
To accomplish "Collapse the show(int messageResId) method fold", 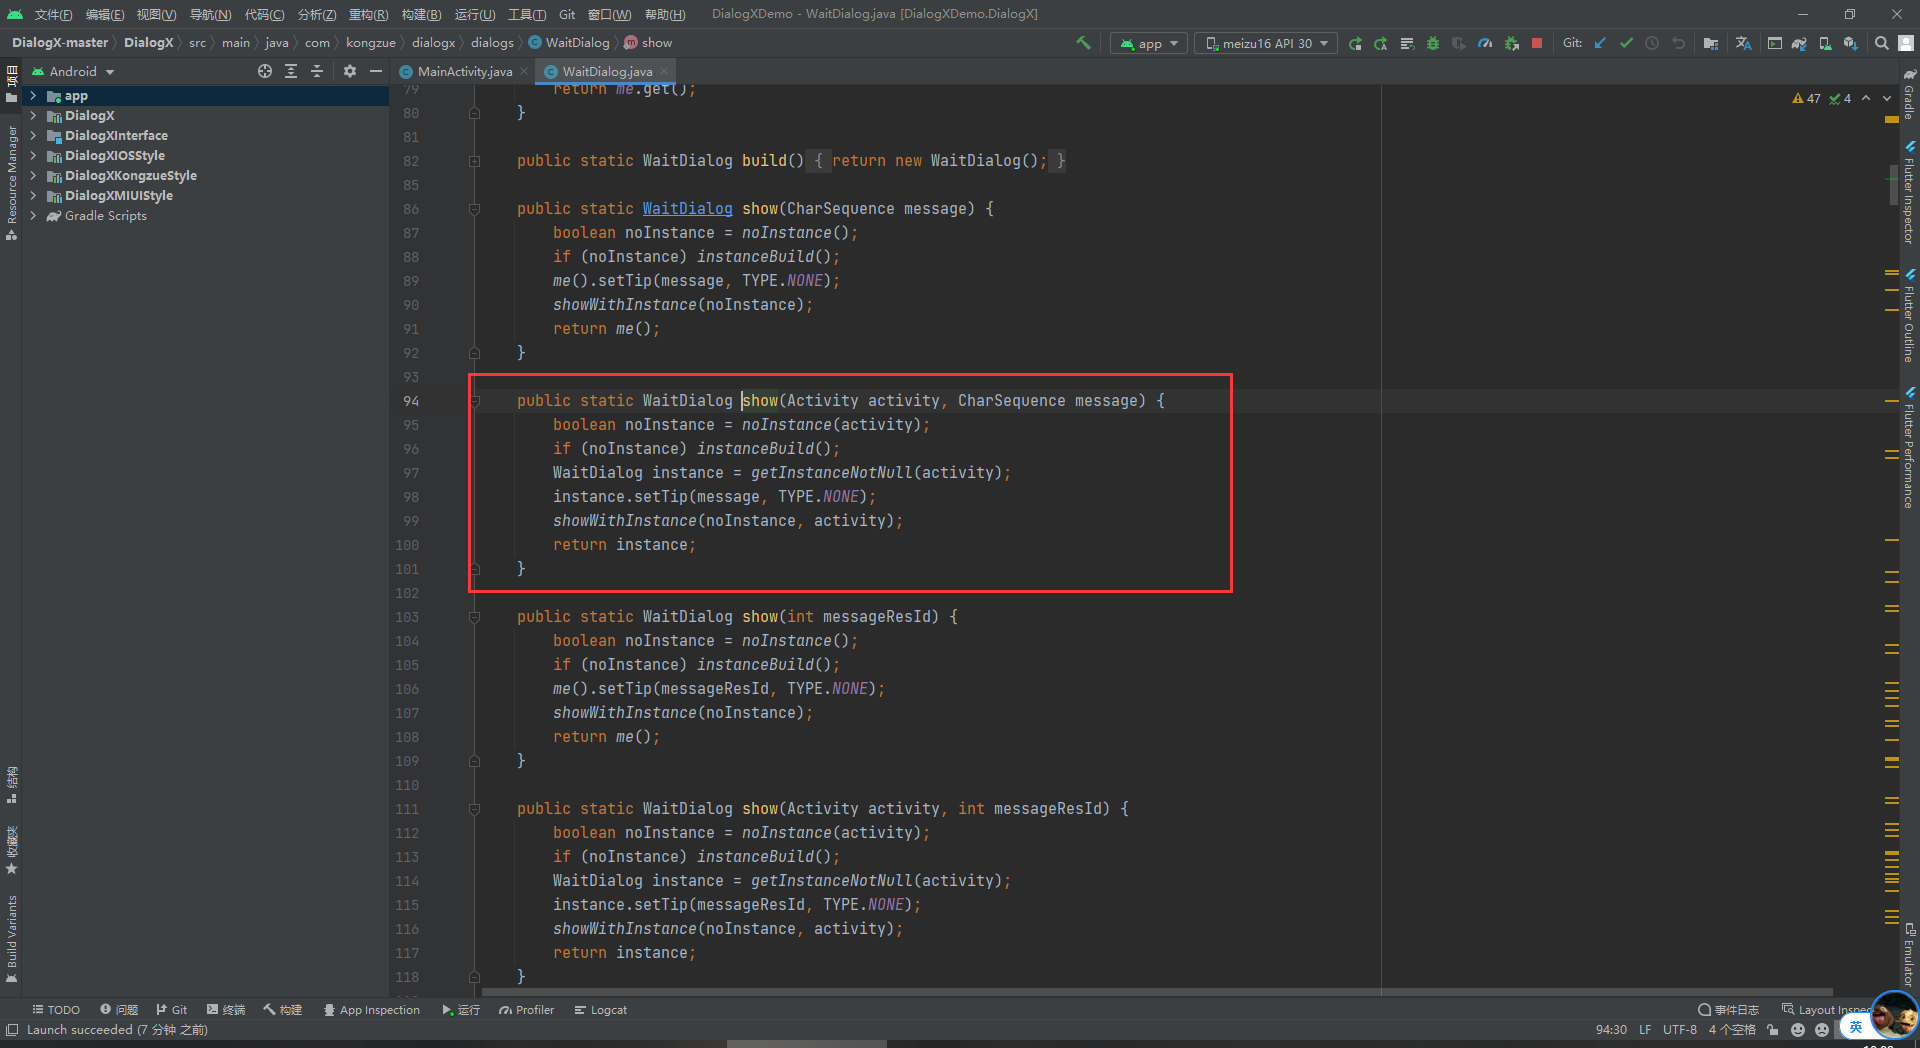I will [474, 617].
